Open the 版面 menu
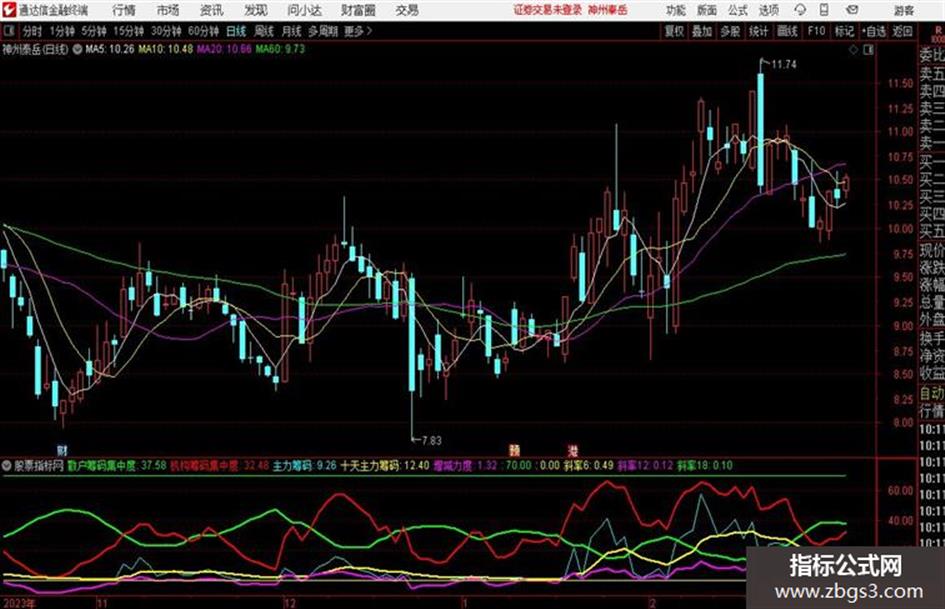The width and height of the screenshot is (945, 609). pos(706,10)
